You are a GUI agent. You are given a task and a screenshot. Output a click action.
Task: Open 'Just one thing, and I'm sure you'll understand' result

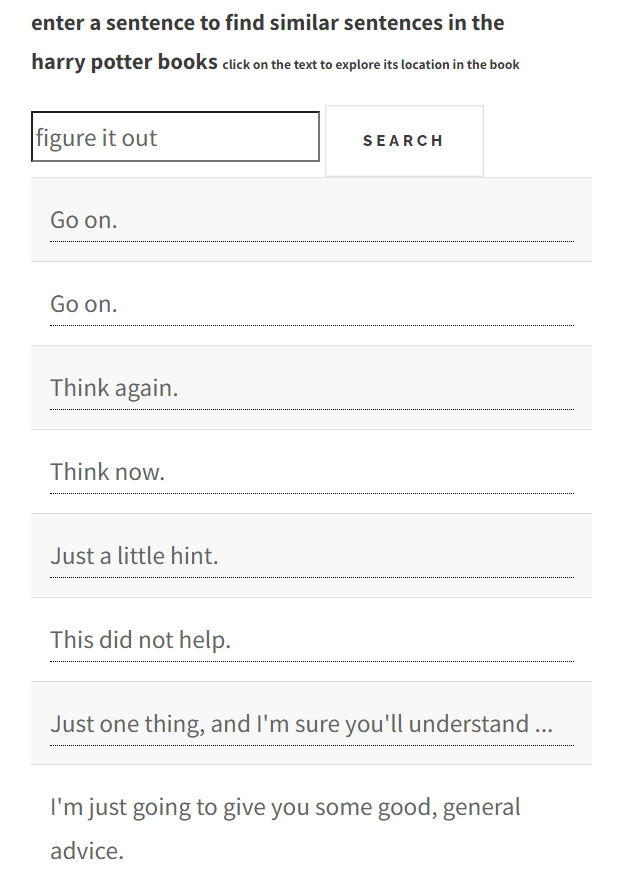click(x=311, y=723)
